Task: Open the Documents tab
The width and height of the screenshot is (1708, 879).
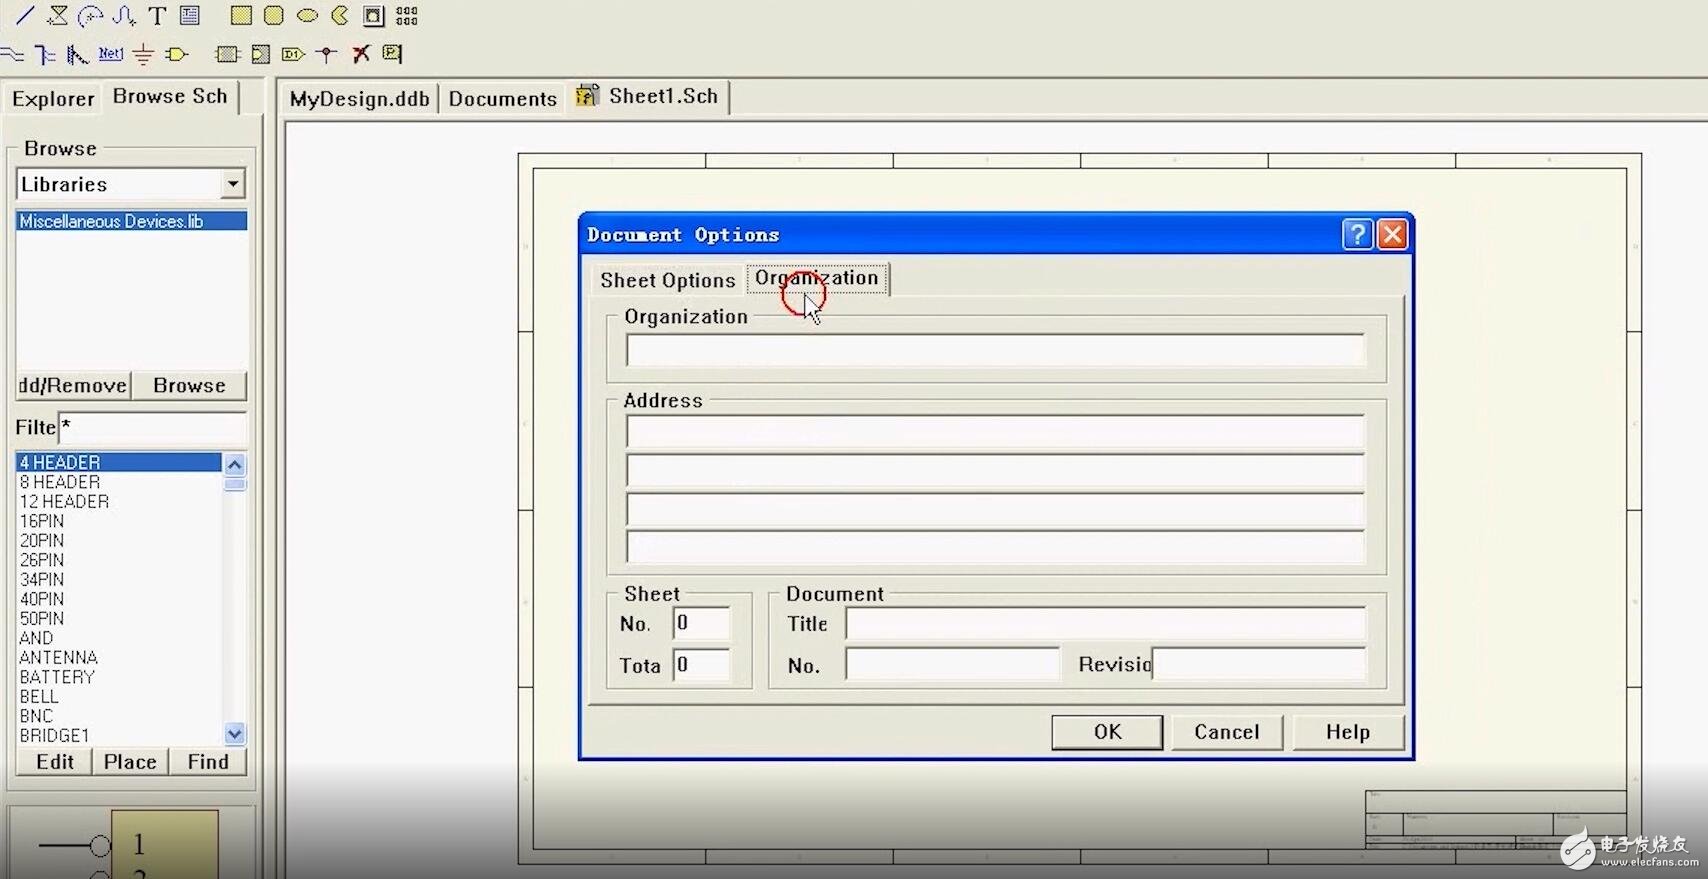Action: point(502,98)
